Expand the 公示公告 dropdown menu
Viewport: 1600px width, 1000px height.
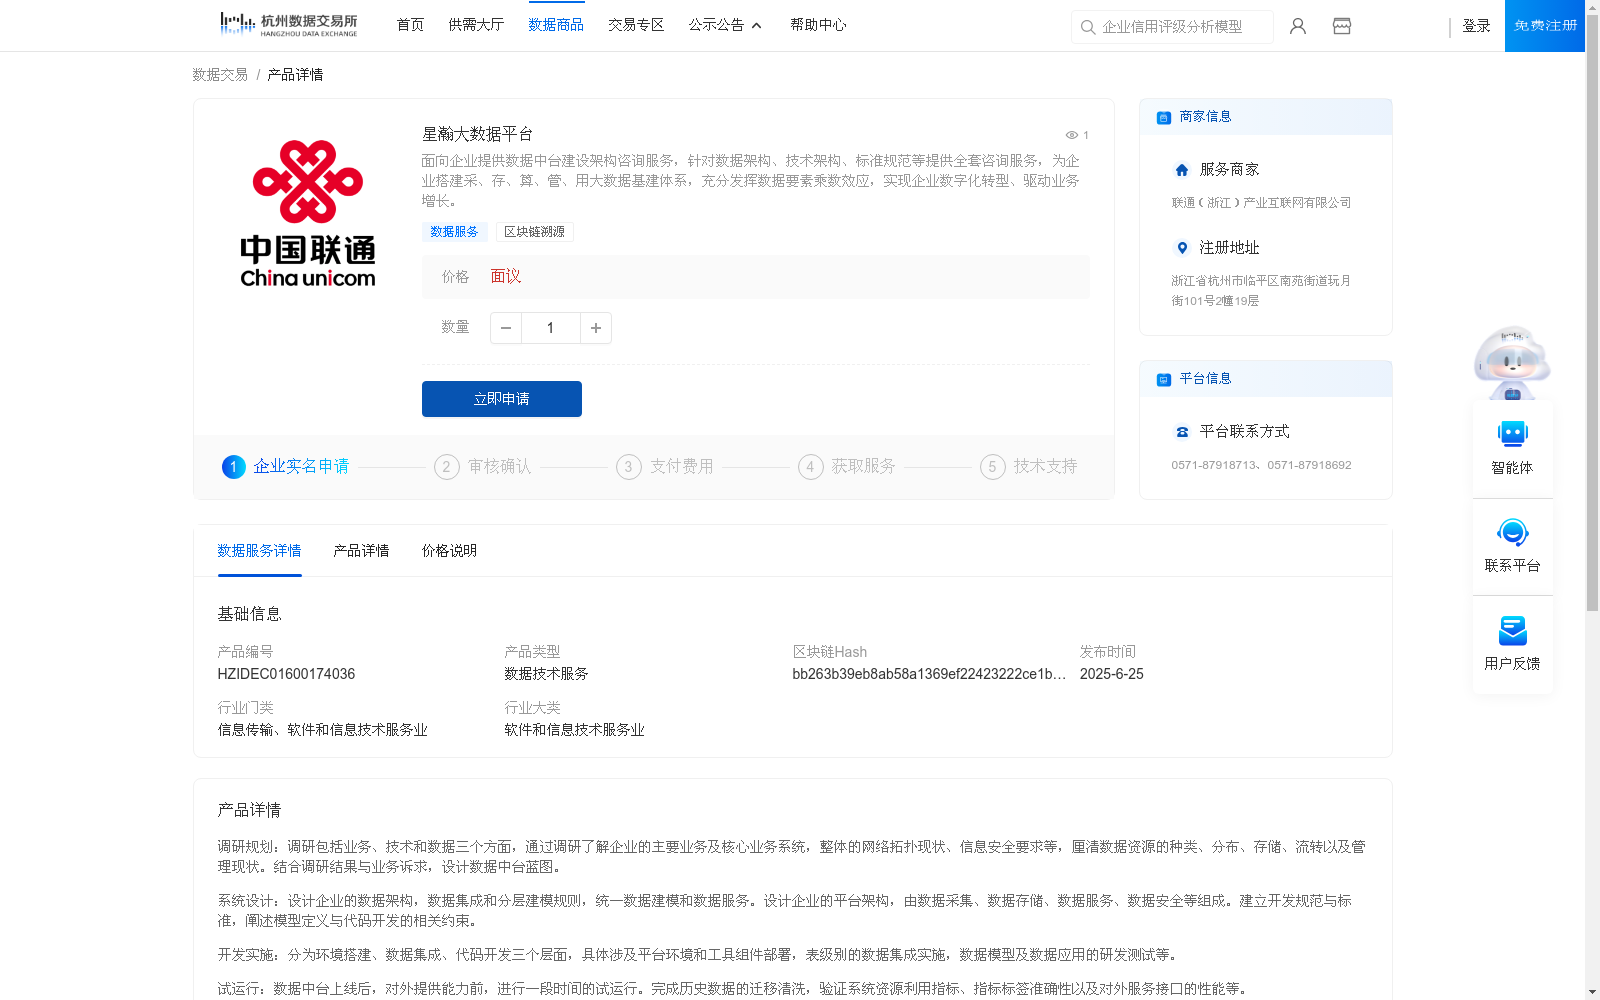click(x=726, y=25)
